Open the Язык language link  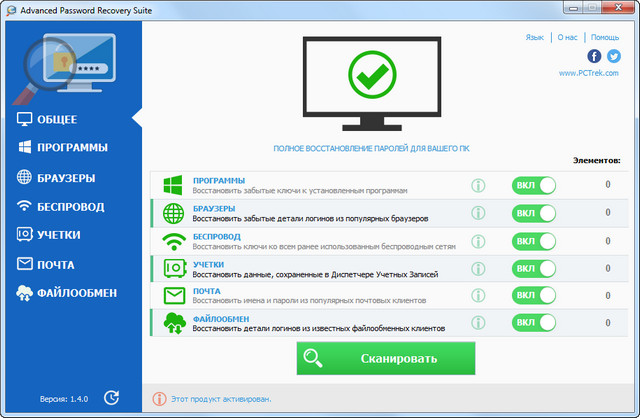pyautogui.click(x=535, y=37)
